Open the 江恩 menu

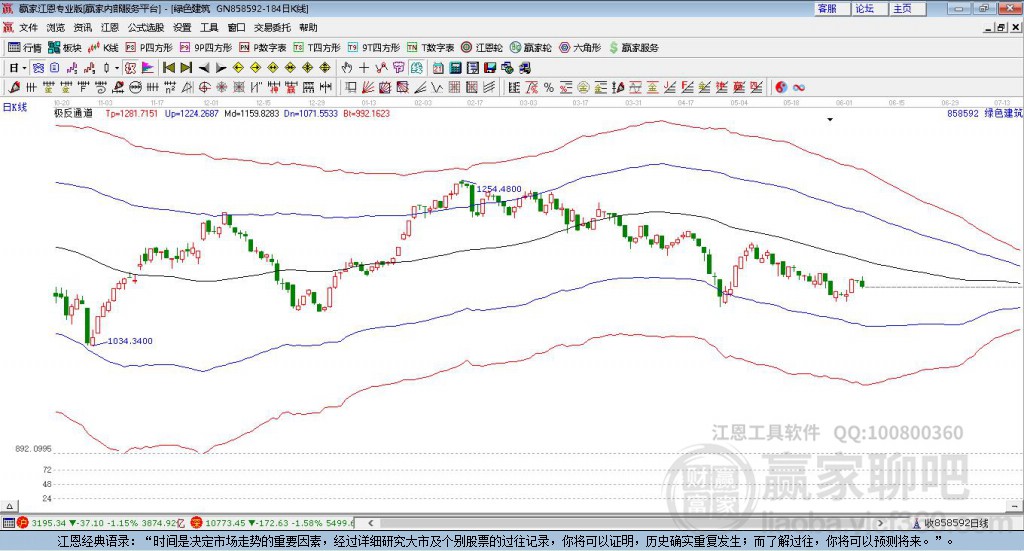110,27
